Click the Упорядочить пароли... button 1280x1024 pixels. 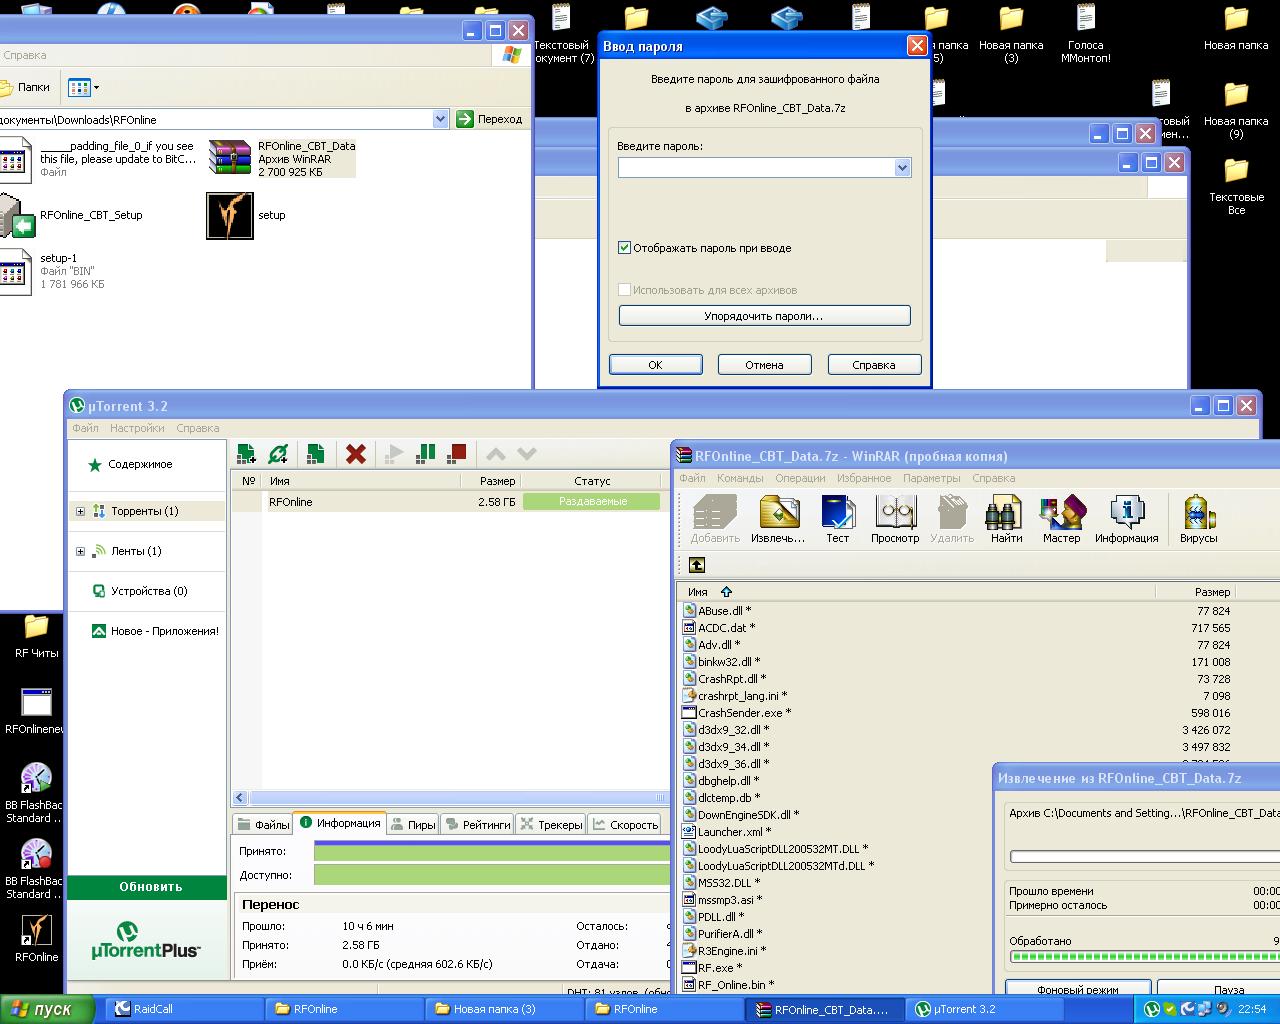point(764,316)
